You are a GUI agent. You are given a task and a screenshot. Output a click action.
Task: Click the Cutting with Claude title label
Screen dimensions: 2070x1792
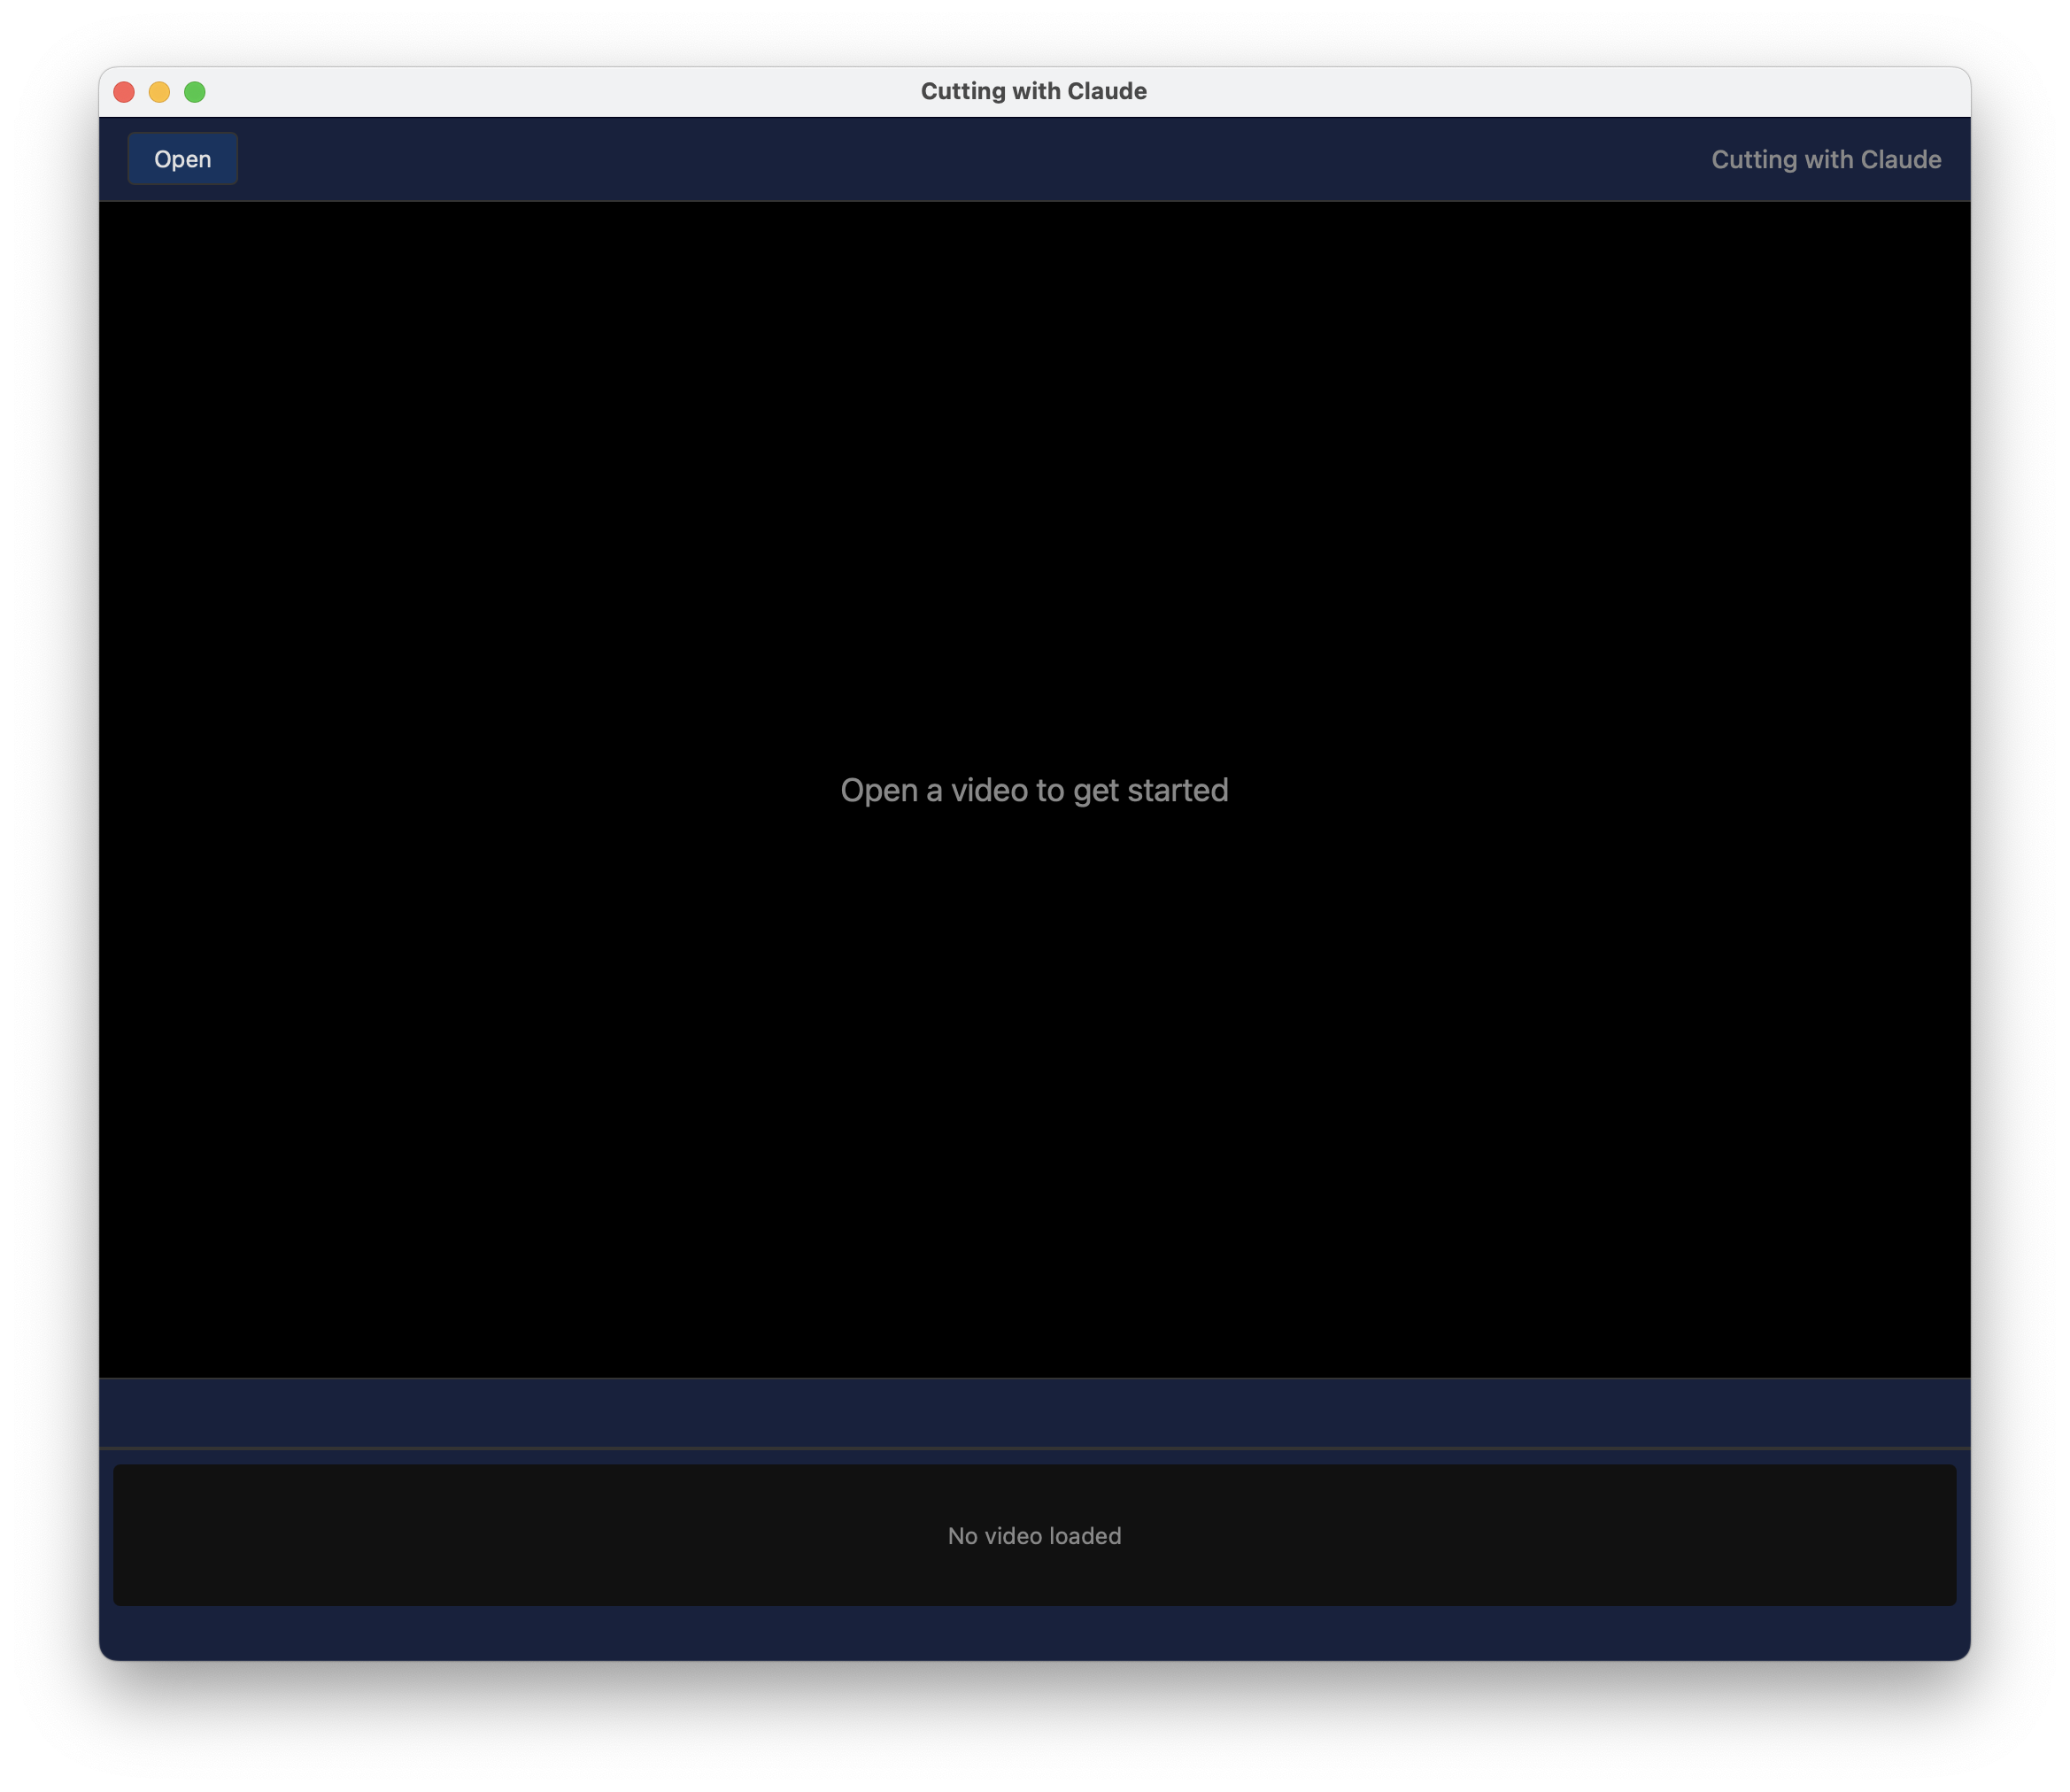point(1827,158)
